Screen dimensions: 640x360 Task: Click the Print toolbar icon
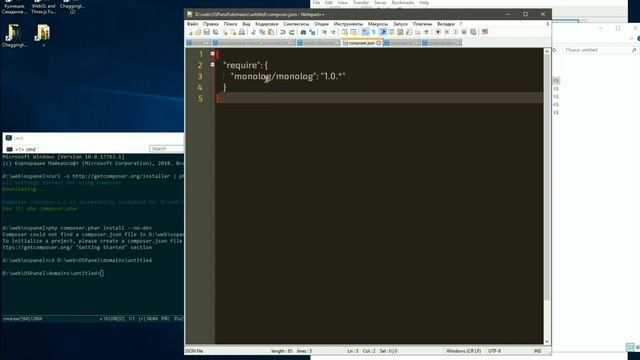242,32
